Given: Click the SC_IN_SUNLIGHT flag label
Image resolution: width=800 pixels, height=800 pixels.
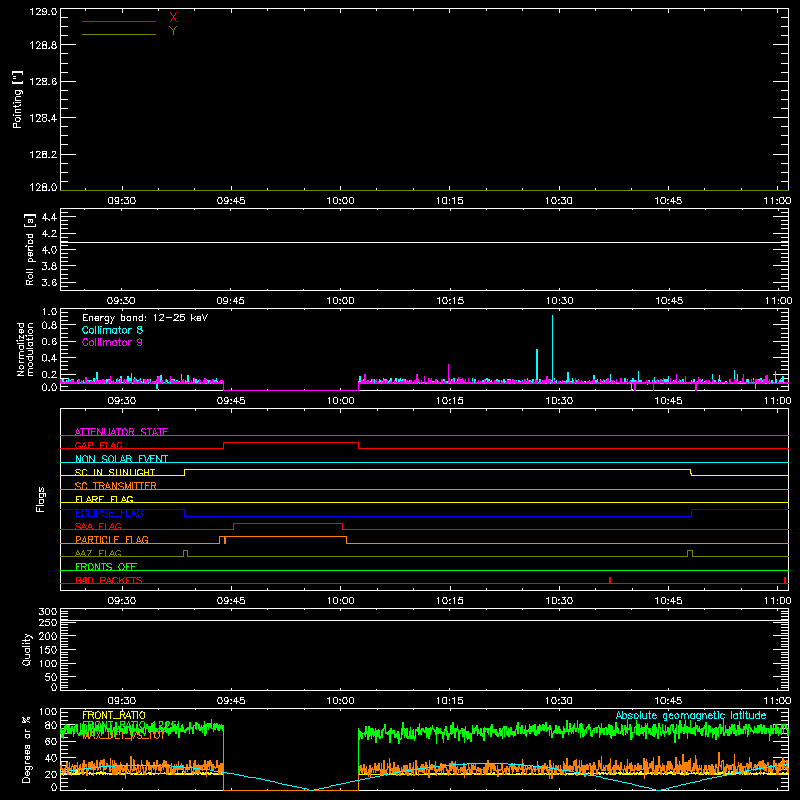Looking at the screenshot, I should pyautogui.click(x=115, y=472).
